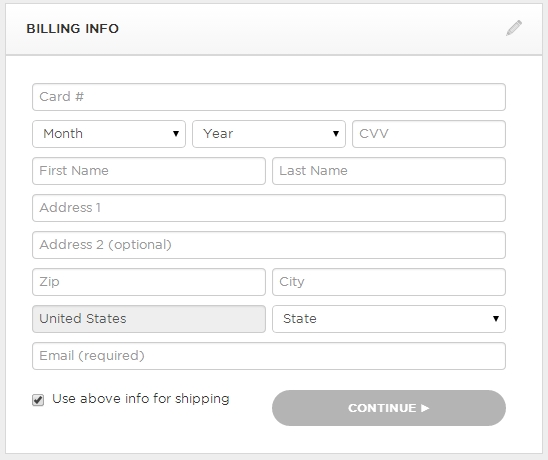
Task: Open the Month expiration dropdown
Action: pyautogui.click(x=109, y=134)
